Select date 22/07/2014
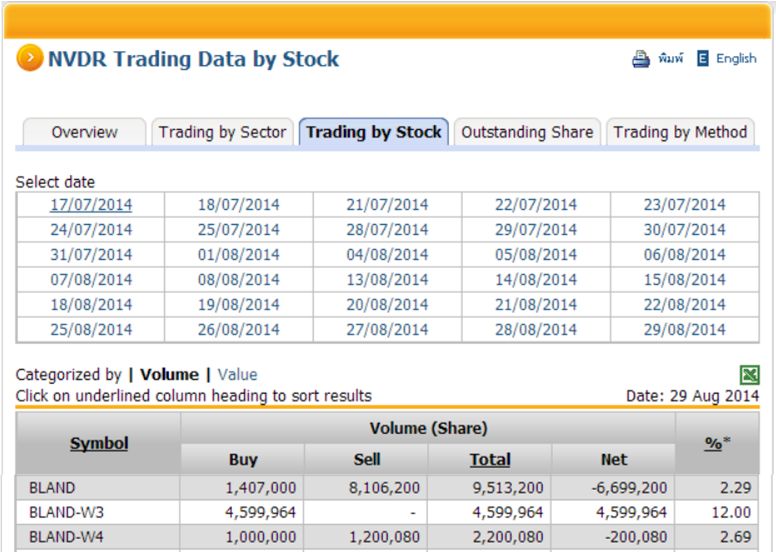 [536, 205]
